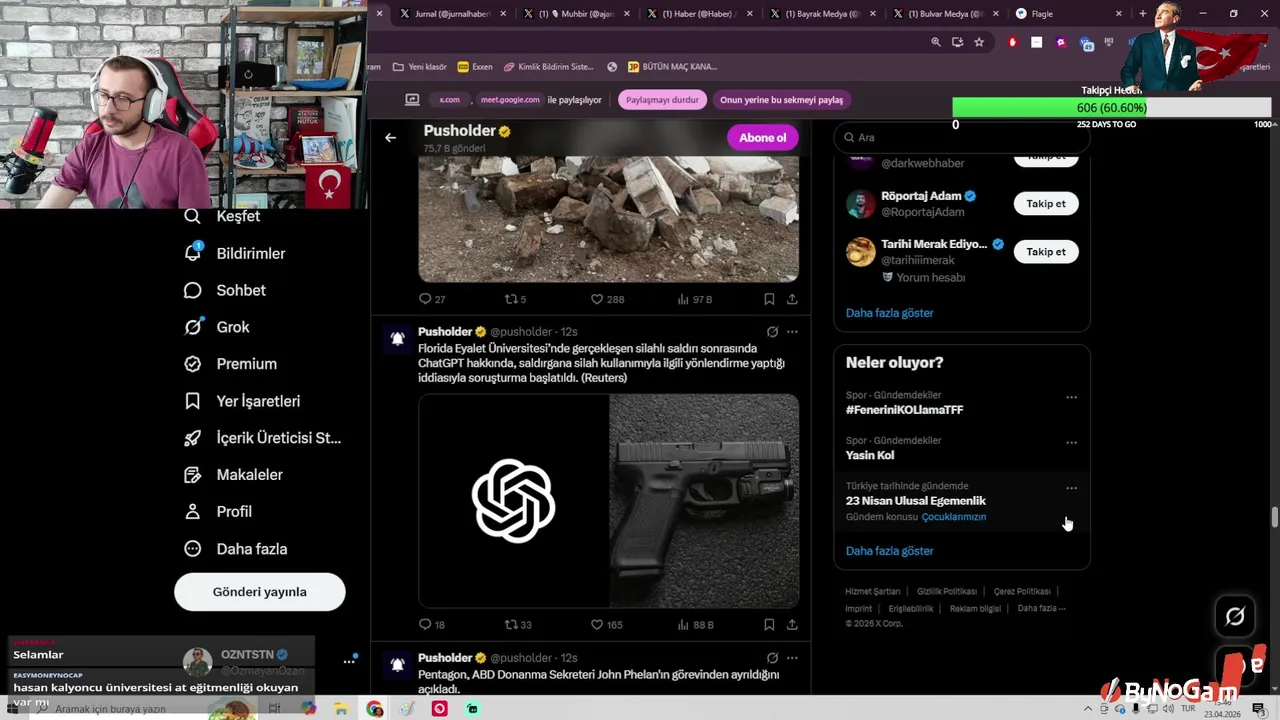The height and width of the screenshot is (720, 1280).
Task: Expand Daha fazla footer menu
Action: [1042, 608]
